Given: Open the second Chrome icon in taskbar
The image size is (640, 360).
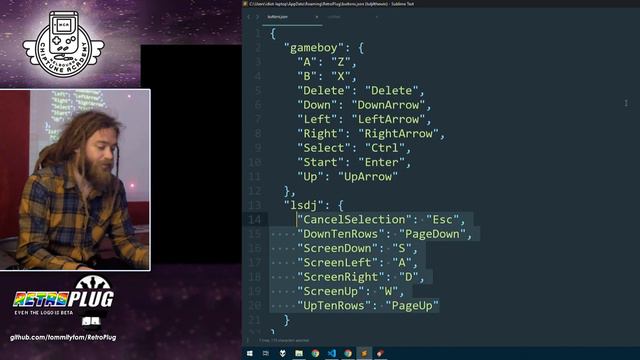Looking at the screenshot, I should tap(348, 353).
